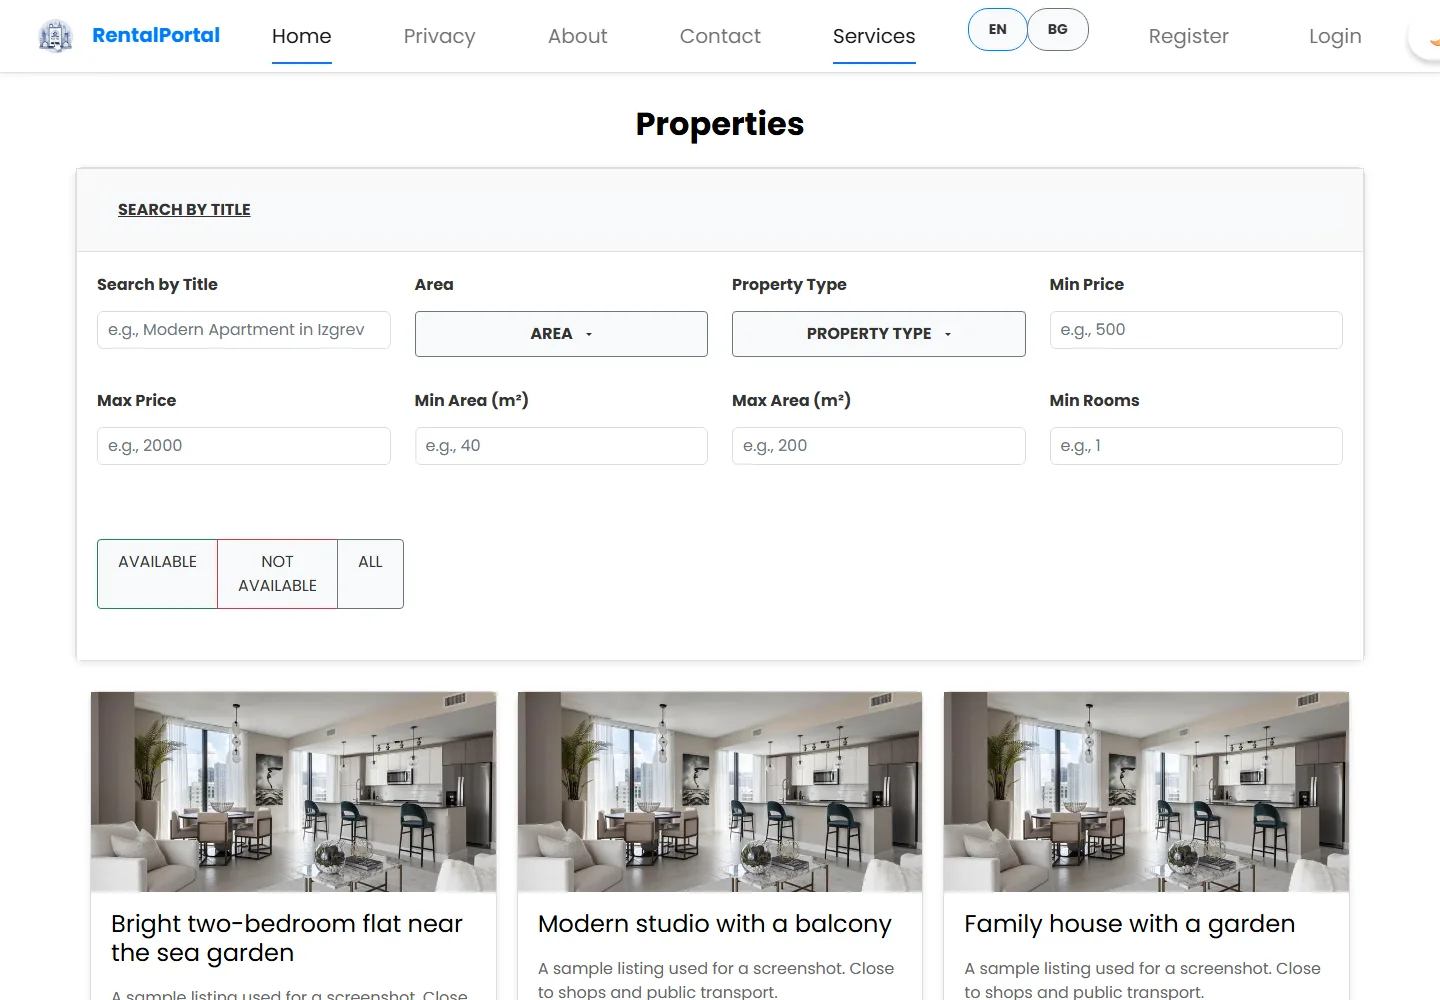Toggle the Search by Title panel header
Image resolution: width=1440 pixels, height=1000 pixels.
point(184,209)
